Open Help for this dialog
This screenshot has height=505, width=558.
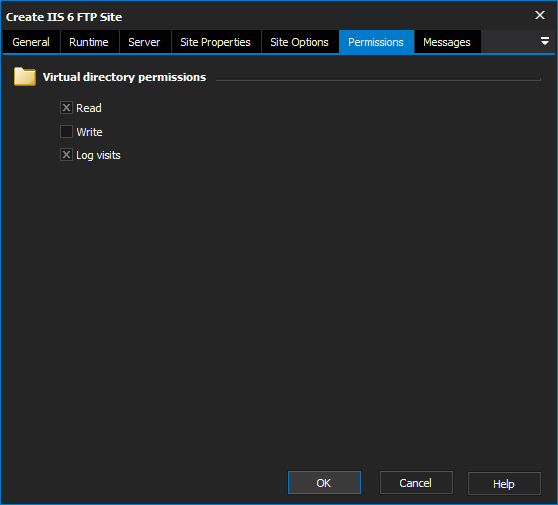[504, 483]
